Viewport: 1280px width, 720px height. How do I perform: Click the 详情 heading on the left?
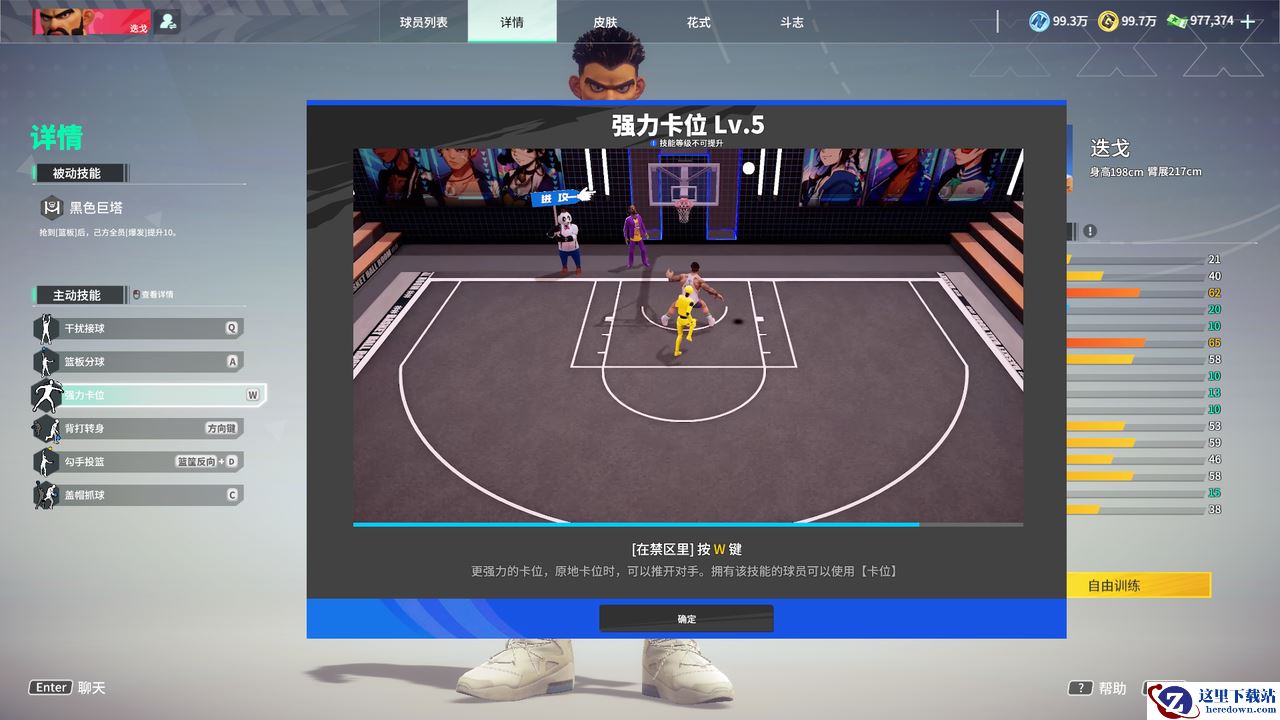57,137
